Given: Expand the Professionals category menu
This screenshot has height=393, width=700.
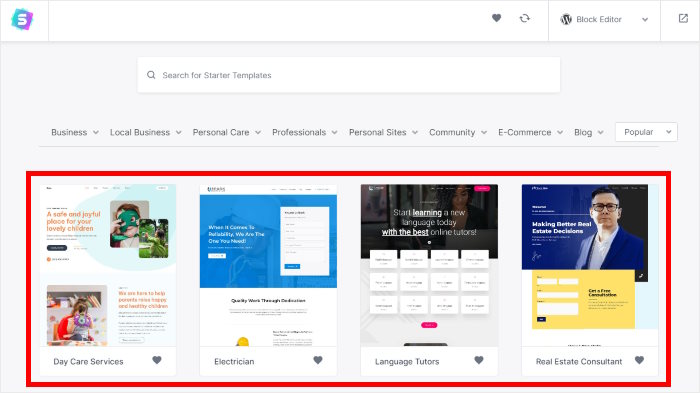Looking at the screenshot, I should (305, 132).
